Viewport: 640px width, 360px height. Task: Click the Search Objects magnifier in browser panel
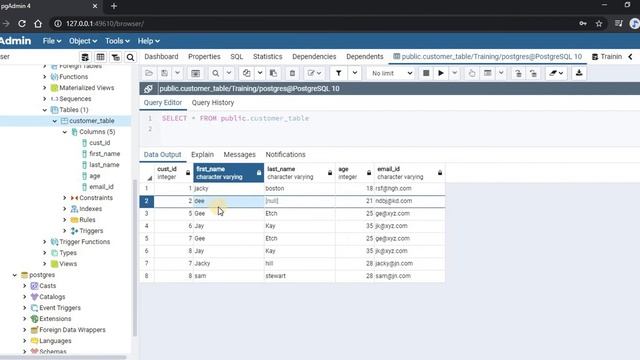[130, 57]
